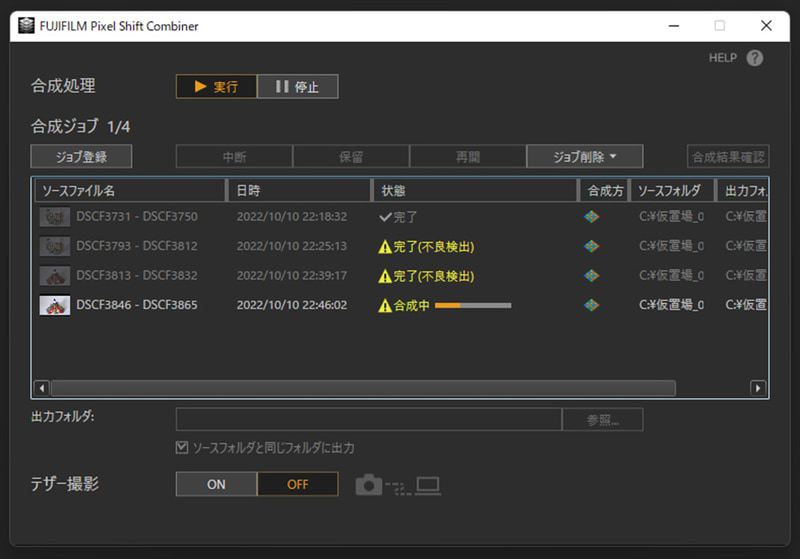Click the right scroll arrow of job list
Screen dimensions: 800x559
[x=758, y=388]
